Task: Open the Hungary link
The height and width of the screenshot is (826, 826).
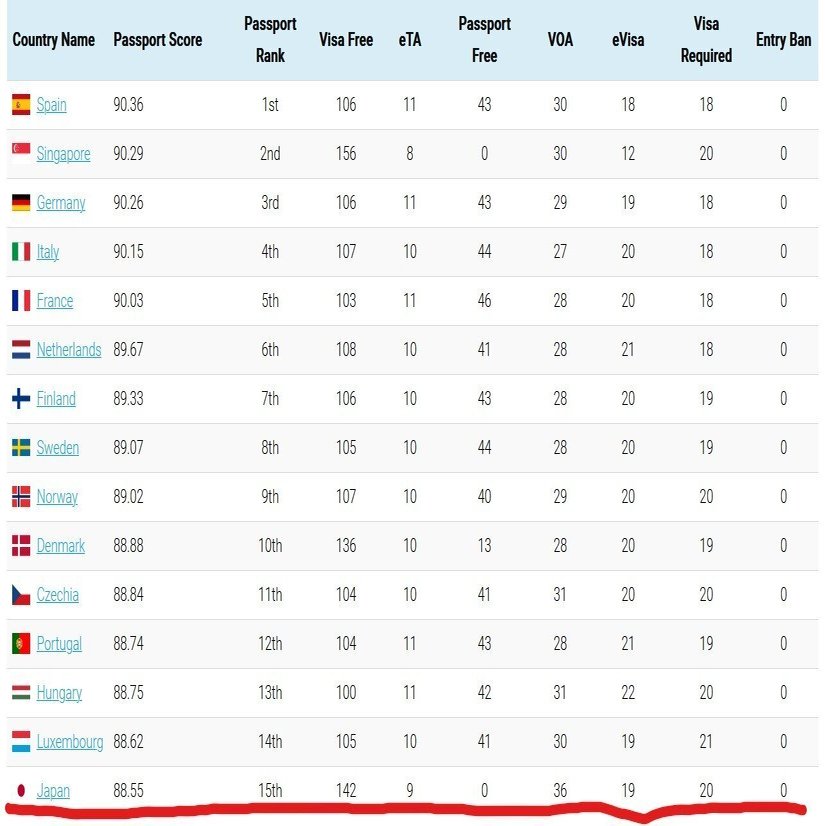Action: 59,693
